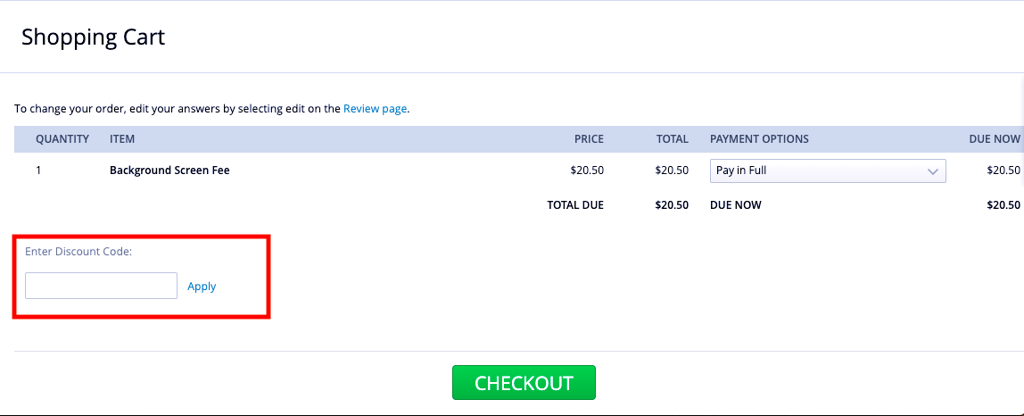Click the TOTAL DUE label
Screen dimensions: 1024x416
575,205
